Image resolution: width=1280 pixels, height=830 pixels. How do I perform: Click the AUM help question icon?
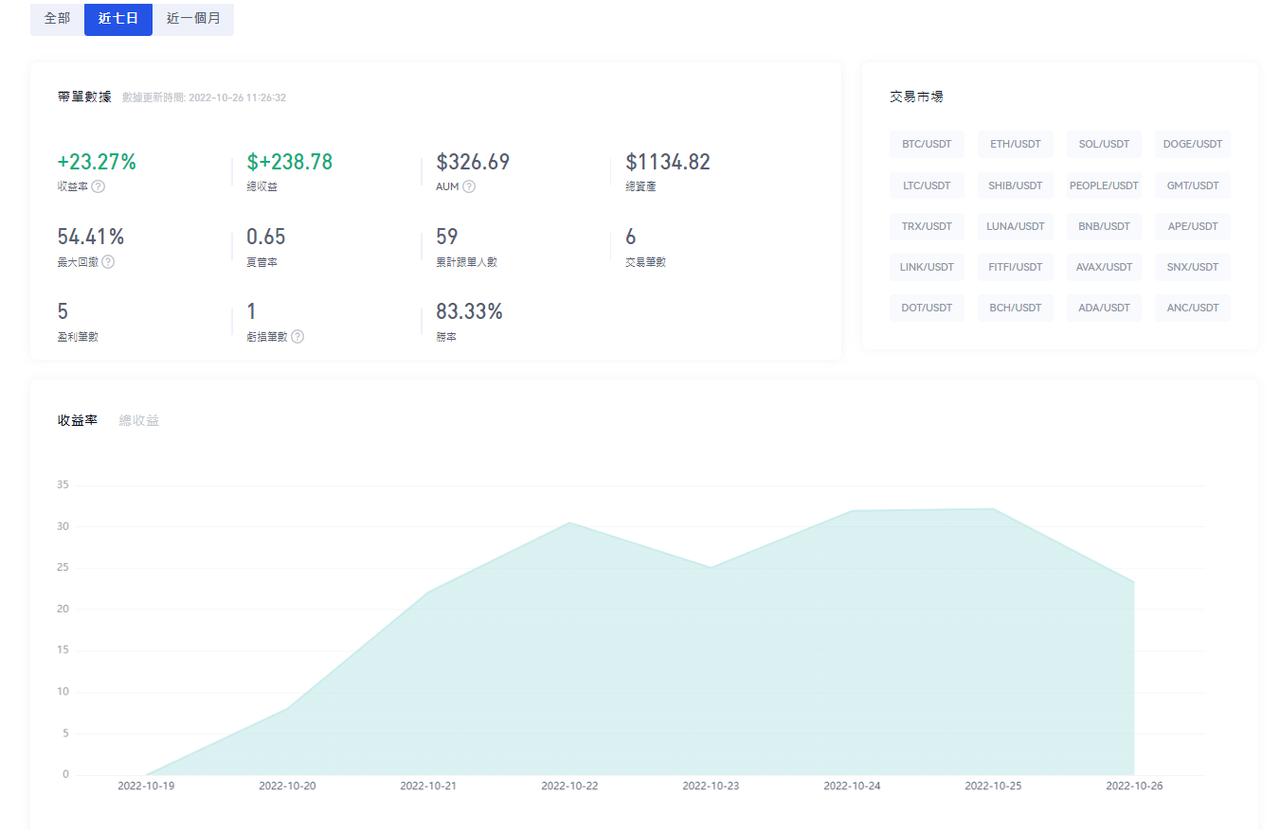pos(469,187)
